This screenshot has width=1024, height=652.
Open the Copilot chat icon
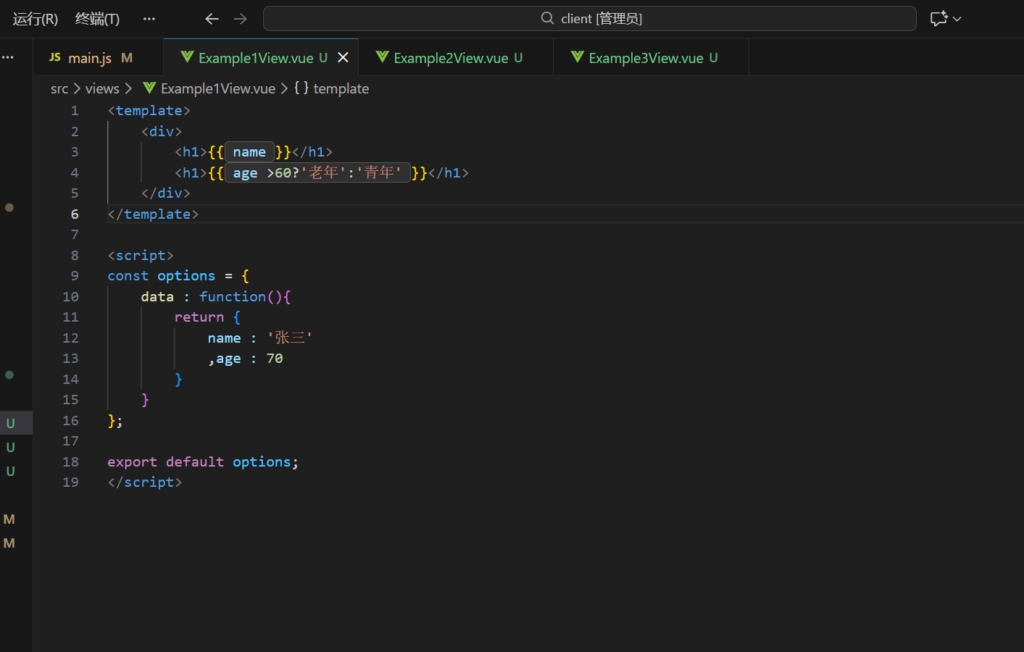(938, 19)
